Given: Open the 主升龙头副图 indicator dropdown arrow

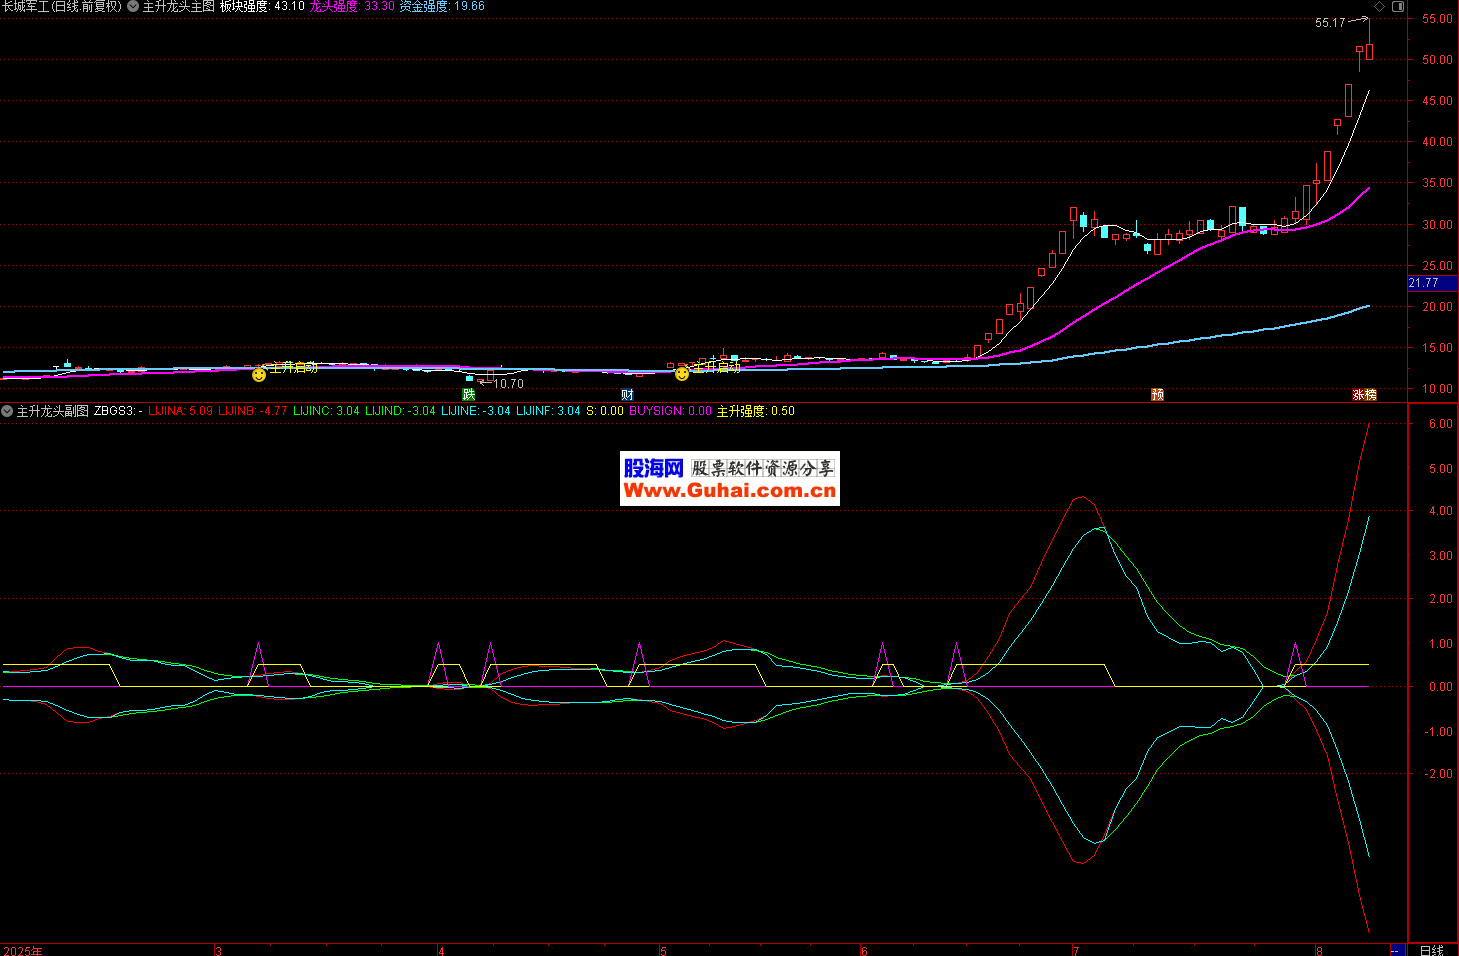Looking at the screenshot, I should [7, 411].
